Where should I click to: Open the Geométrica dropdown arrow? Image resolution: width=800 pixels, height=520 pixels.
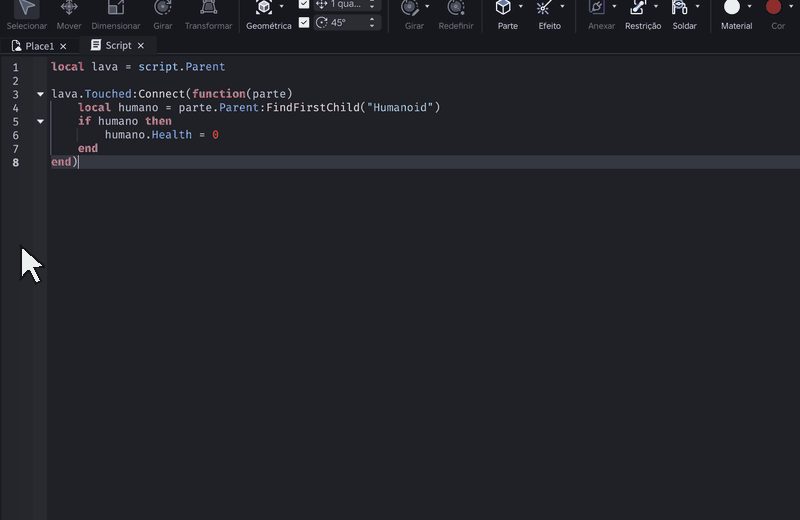point(282,7)
